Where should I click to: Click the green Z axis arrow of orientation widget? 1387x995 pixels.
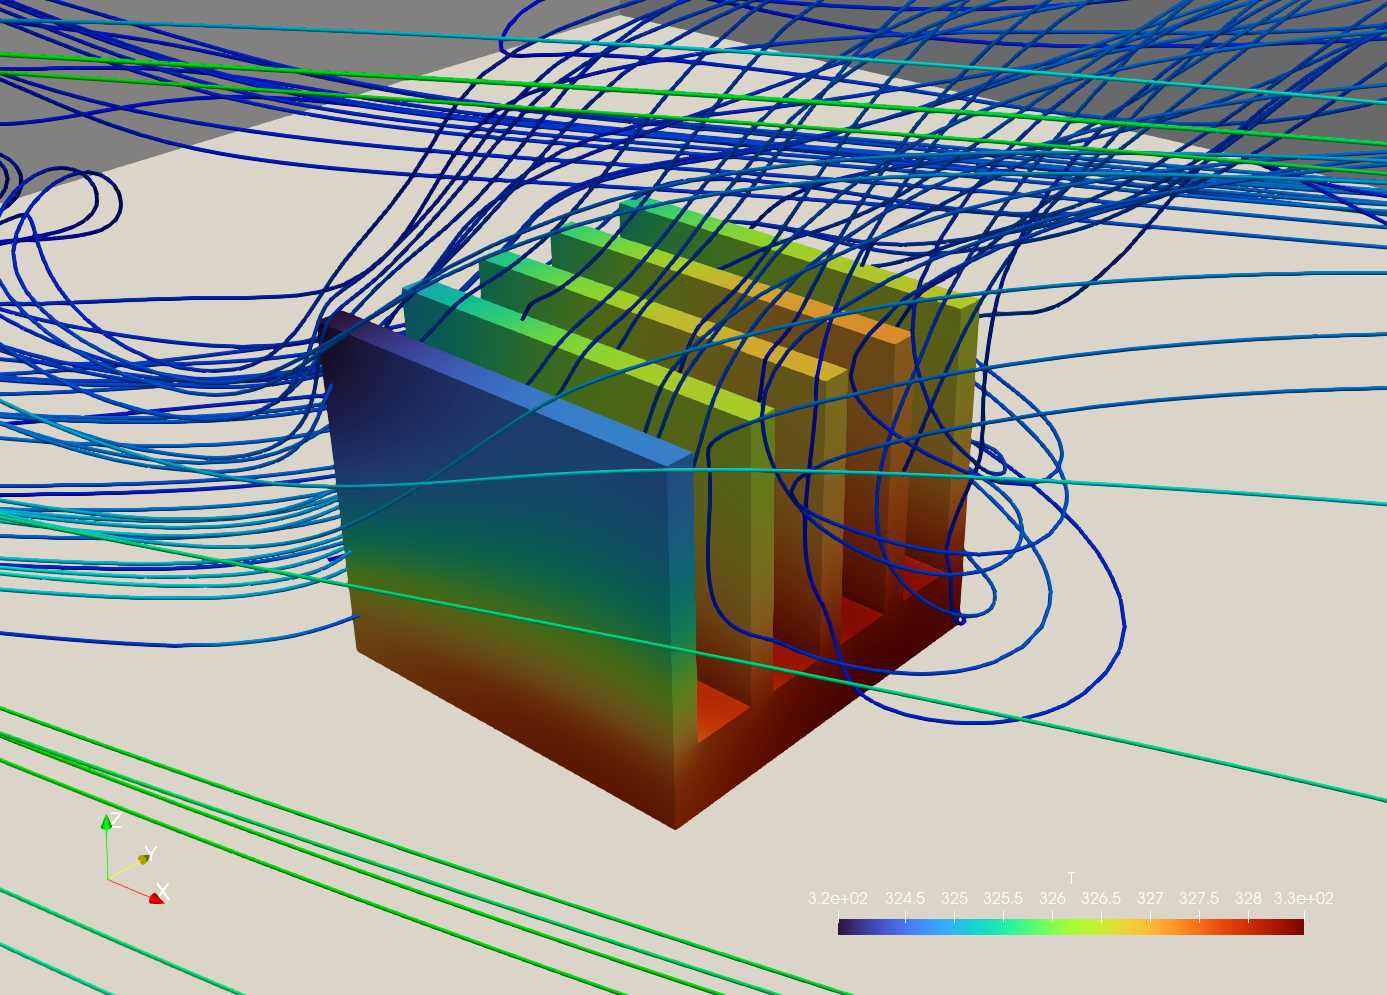106,821
